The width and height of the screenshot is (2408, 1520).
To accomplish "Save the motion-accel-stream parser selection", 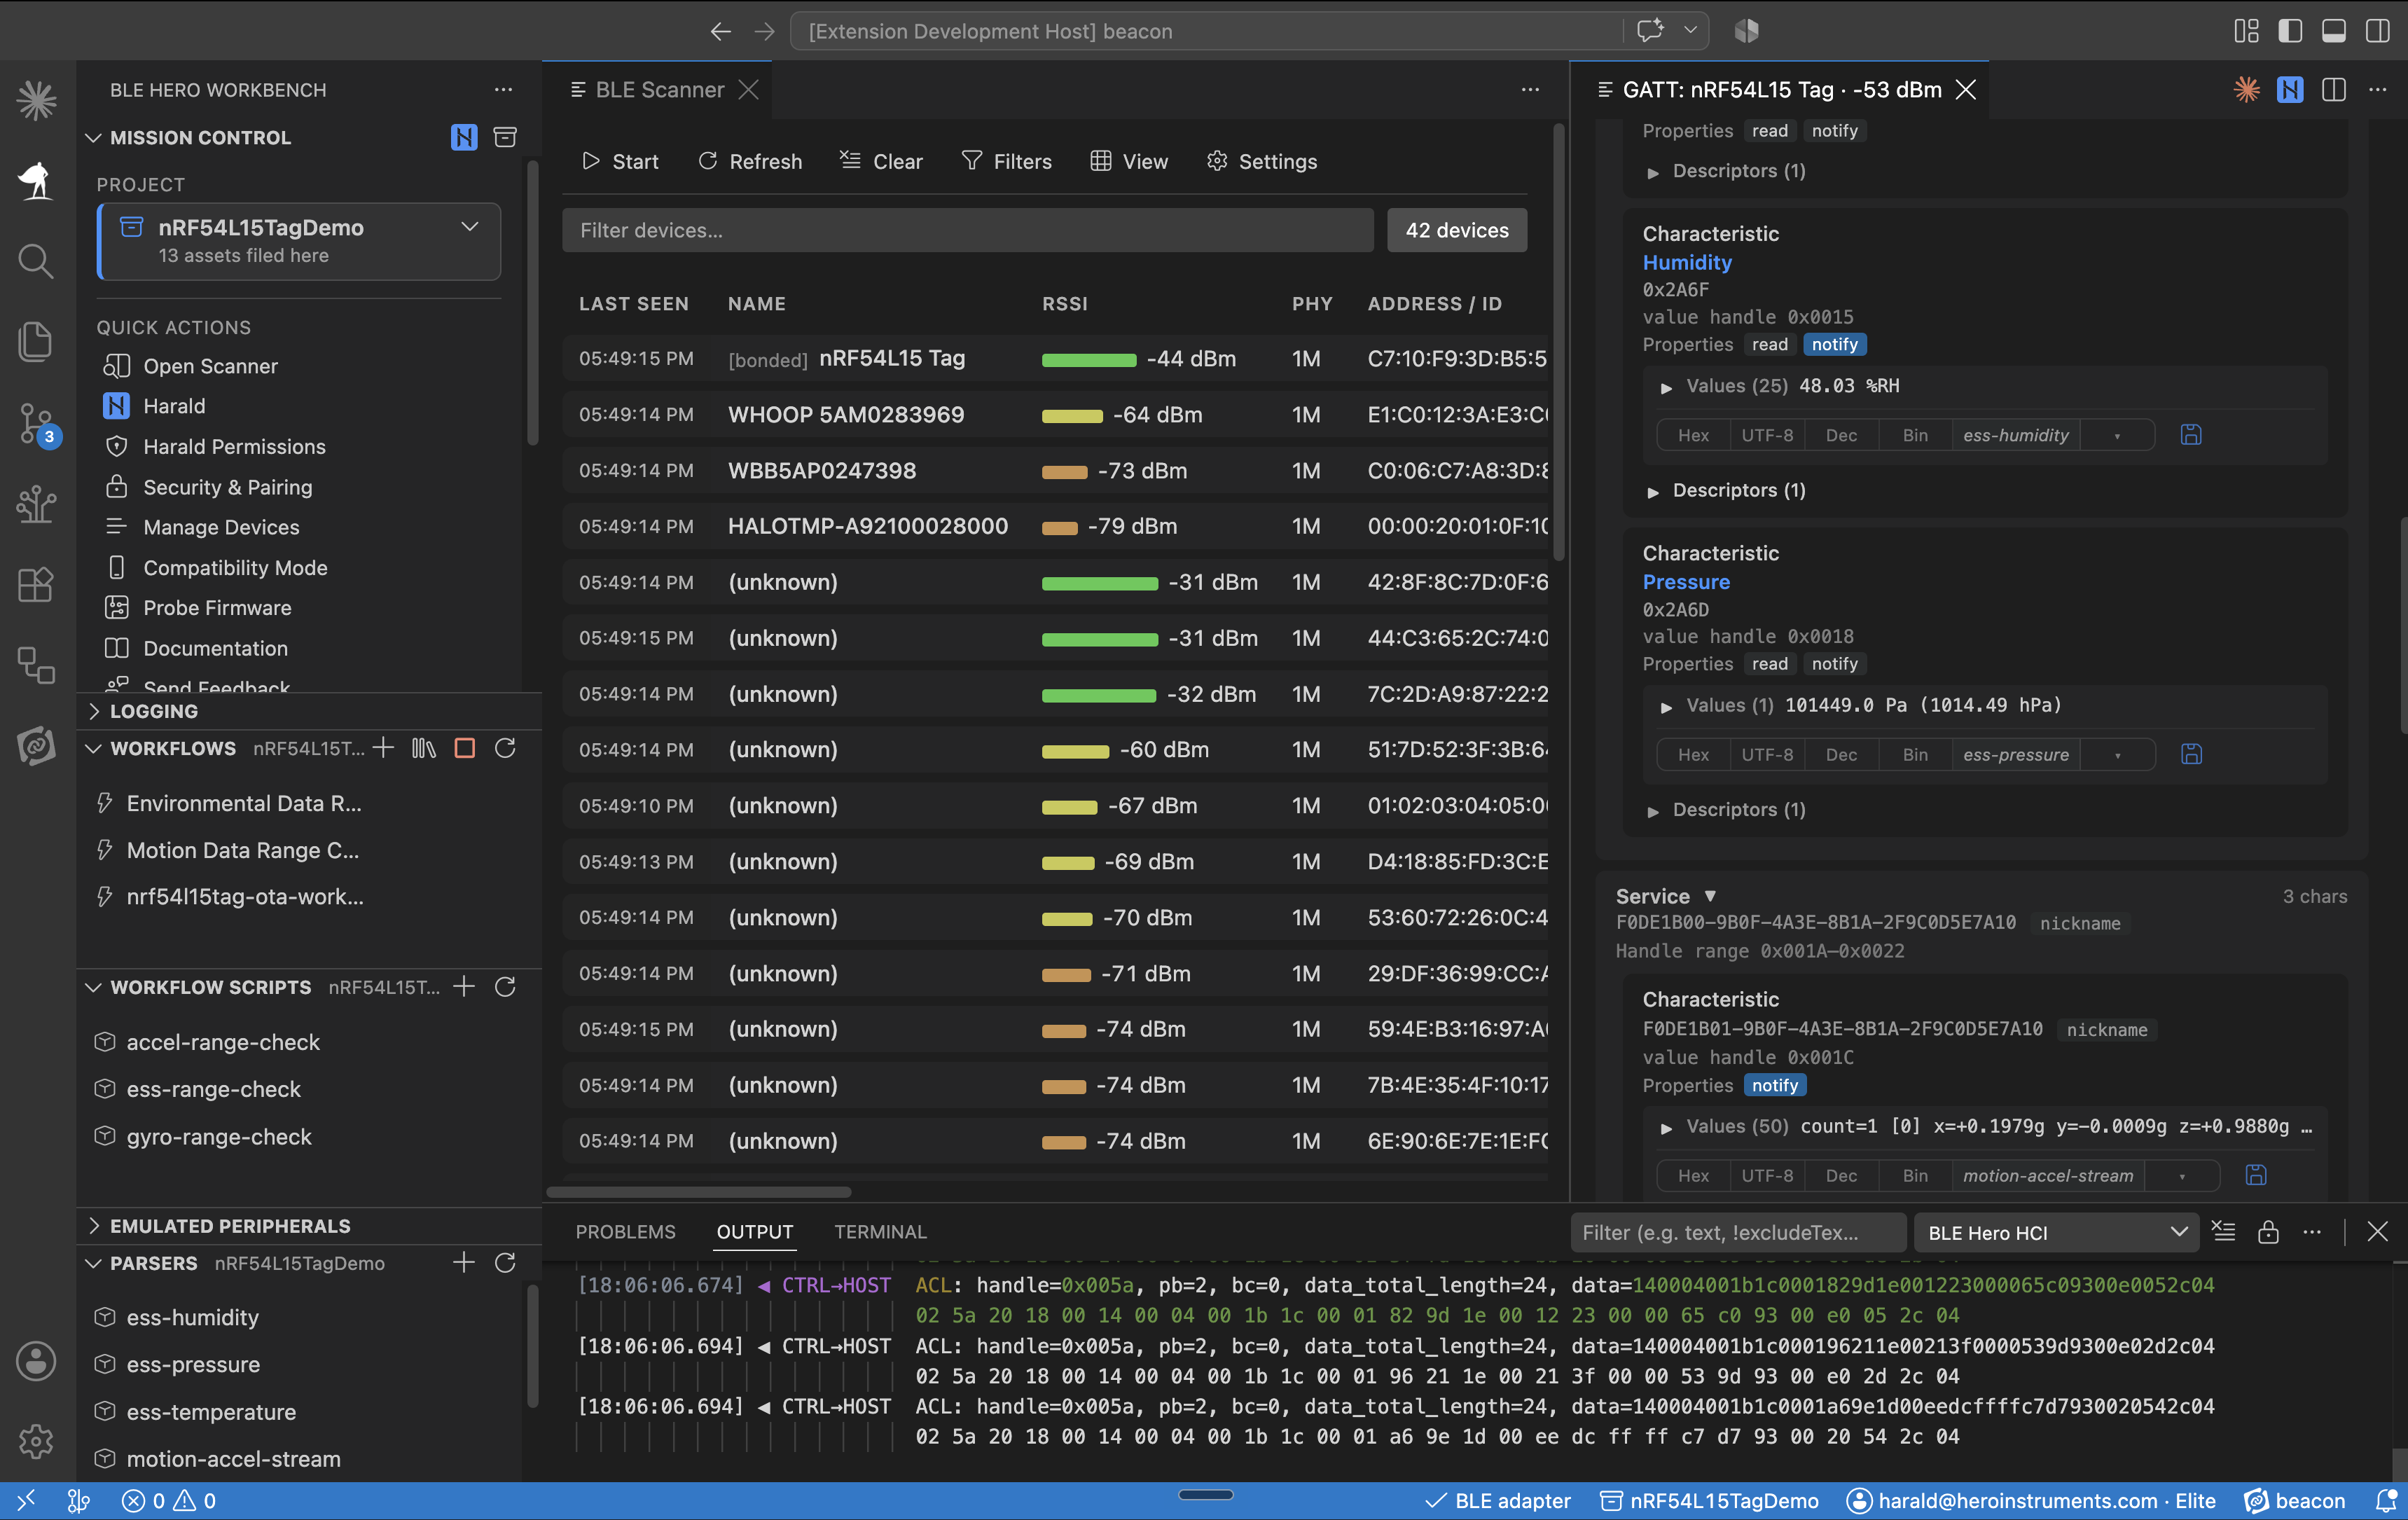I will click(2256, 1175).
